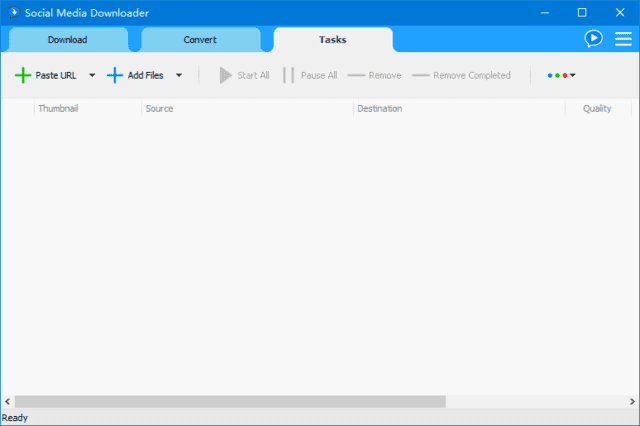Screen dimensions: 640x426
Task: Open the hamburger main menu
Action: tap(623, 38)
